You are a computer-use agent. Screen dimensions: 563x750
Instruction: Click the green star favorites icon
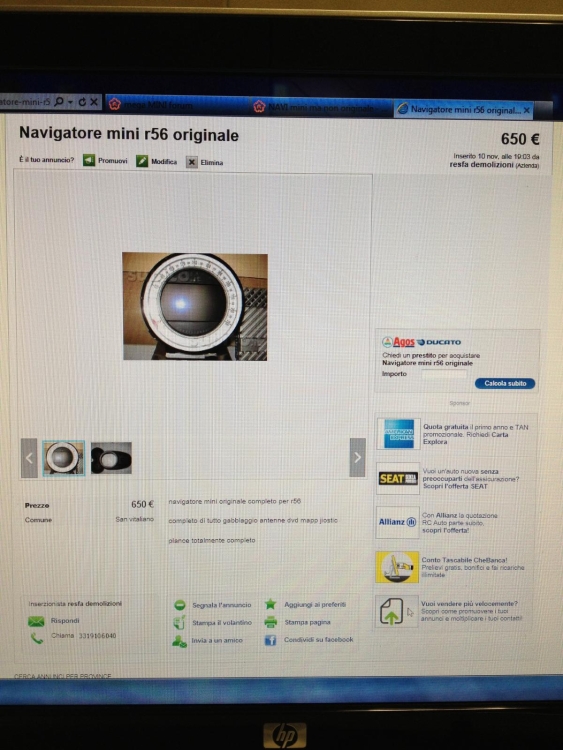pos(271,604)
